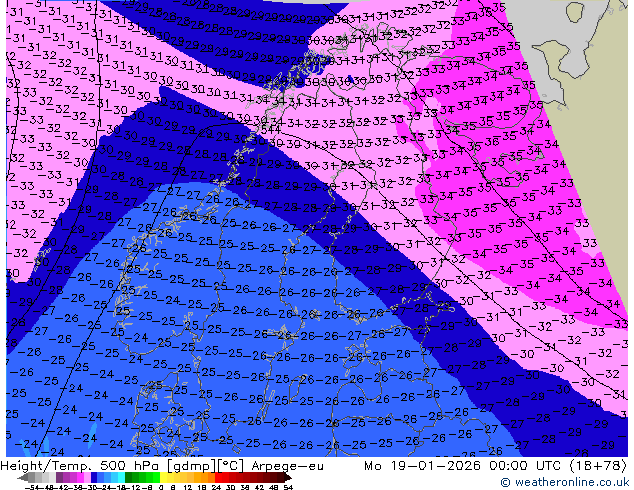Click the forecast date 'Mo 19-01-2026 00:00 UTC'
This screenshot has height=490, width=634.
[464, 466]
